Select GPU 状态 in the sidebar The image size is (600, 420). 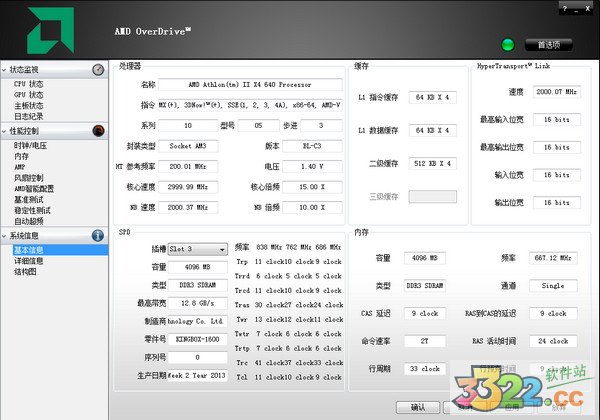[29, 94]
